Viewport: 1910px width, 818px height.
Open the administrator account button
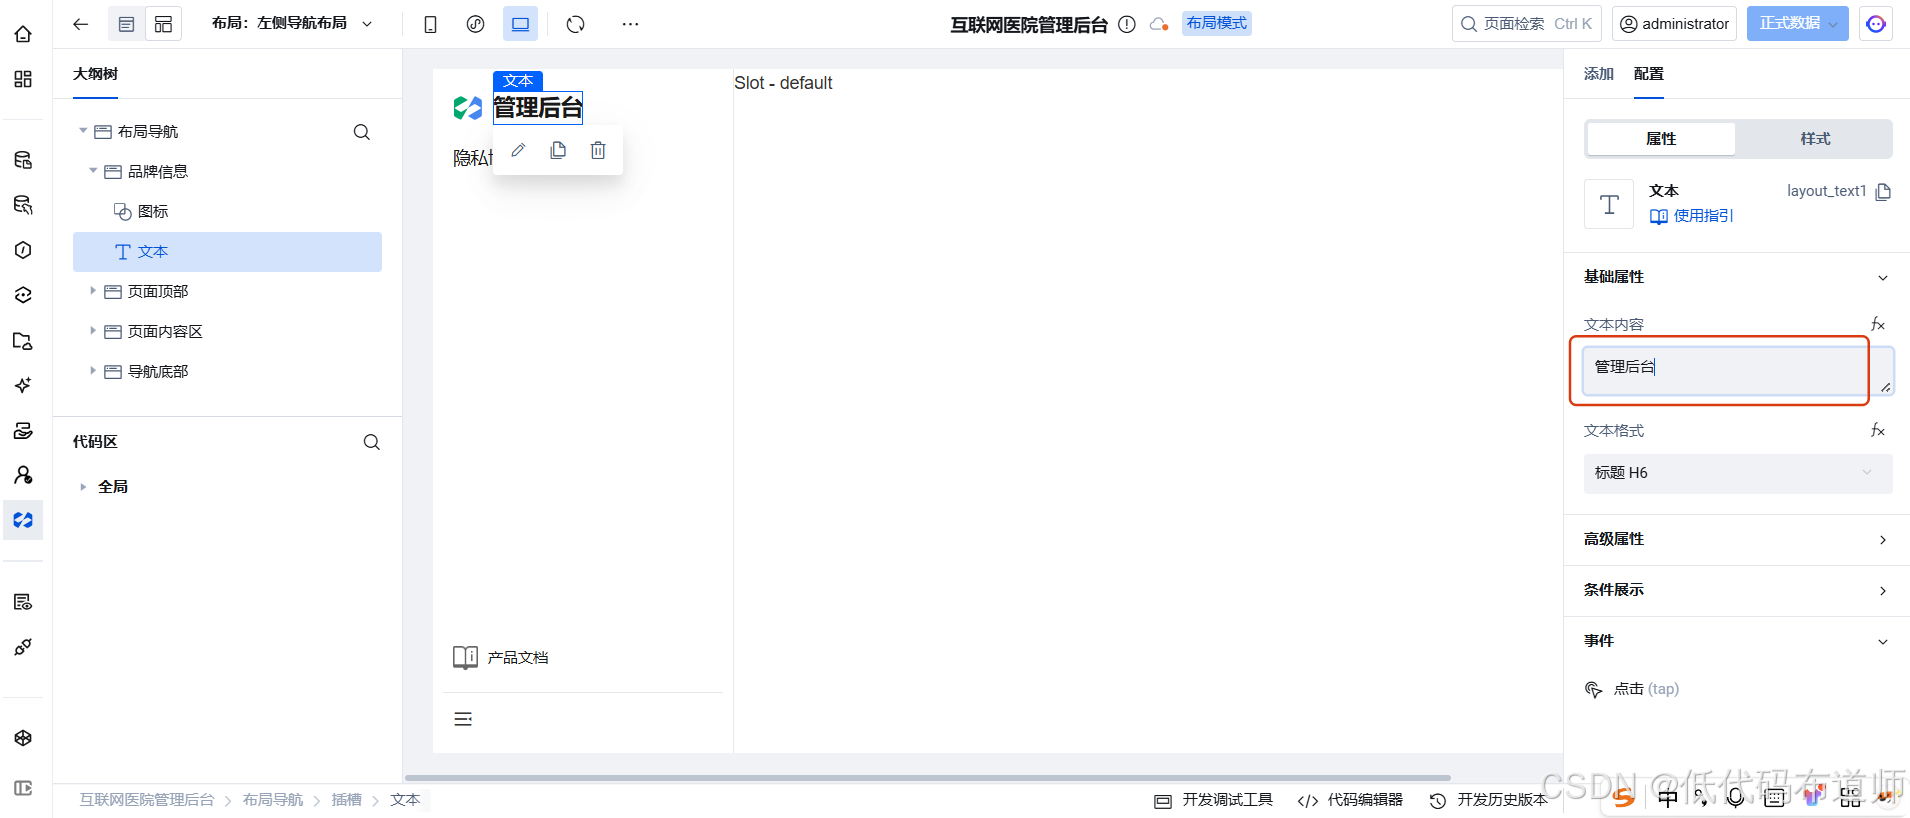[x=1674, y=23]
